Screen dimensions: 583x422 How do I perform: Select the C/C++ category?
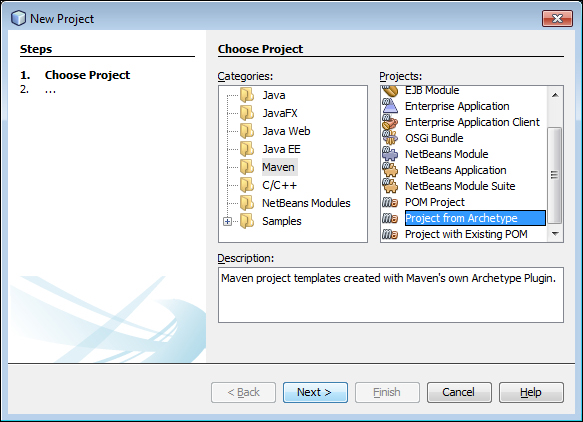click(x=280, y=185)
